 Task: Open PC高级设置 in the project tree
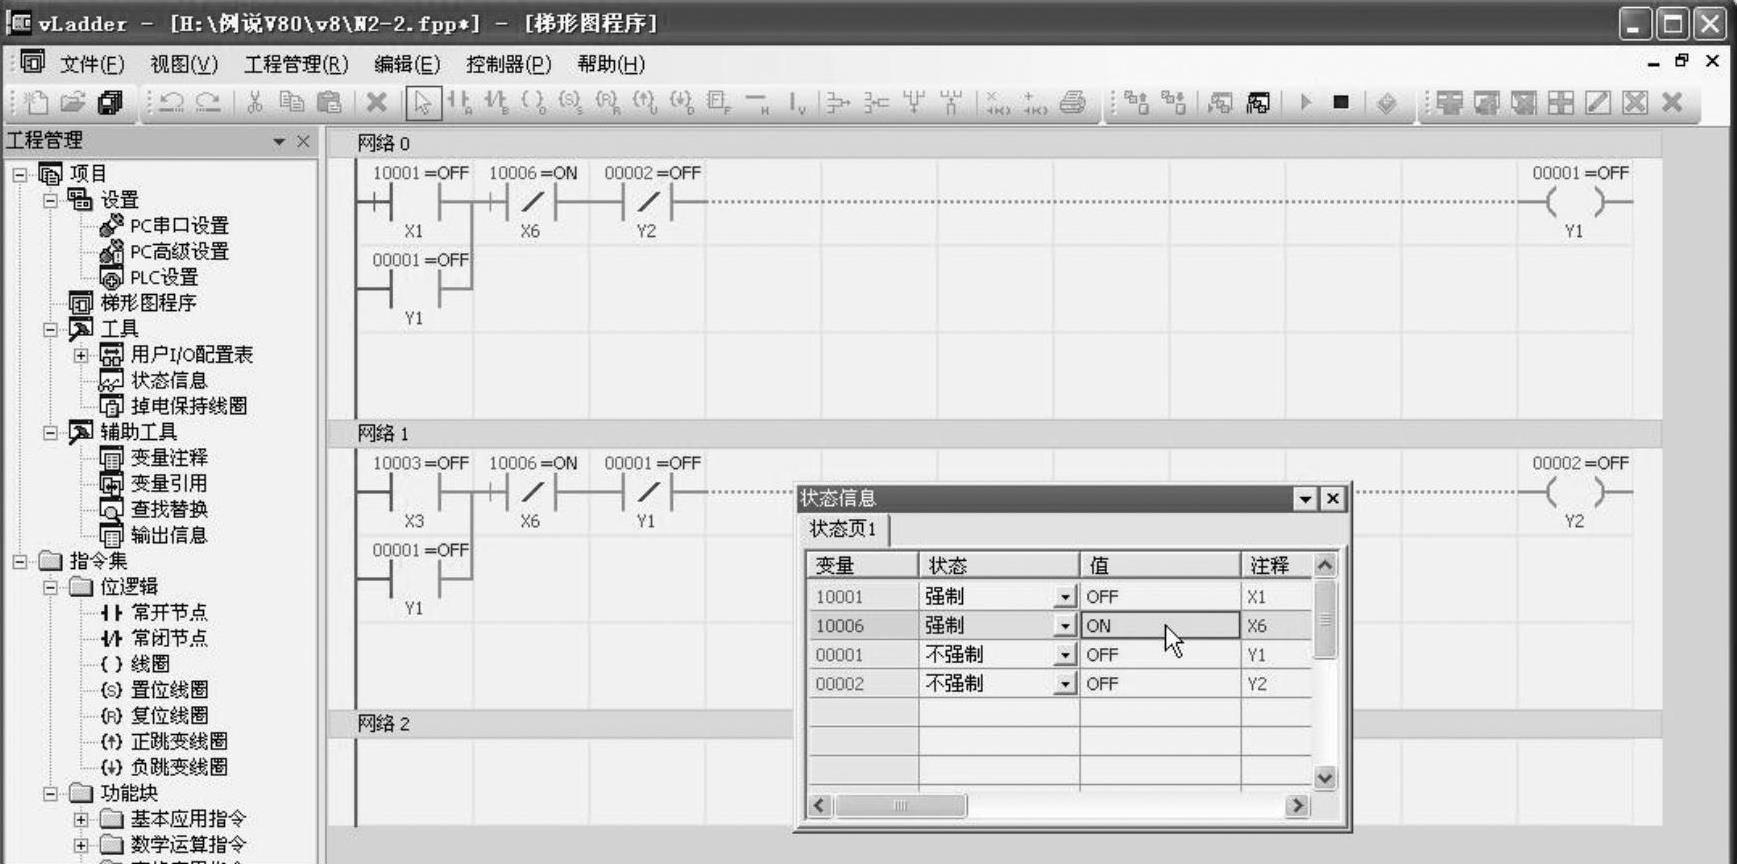(x=180, y=252)
